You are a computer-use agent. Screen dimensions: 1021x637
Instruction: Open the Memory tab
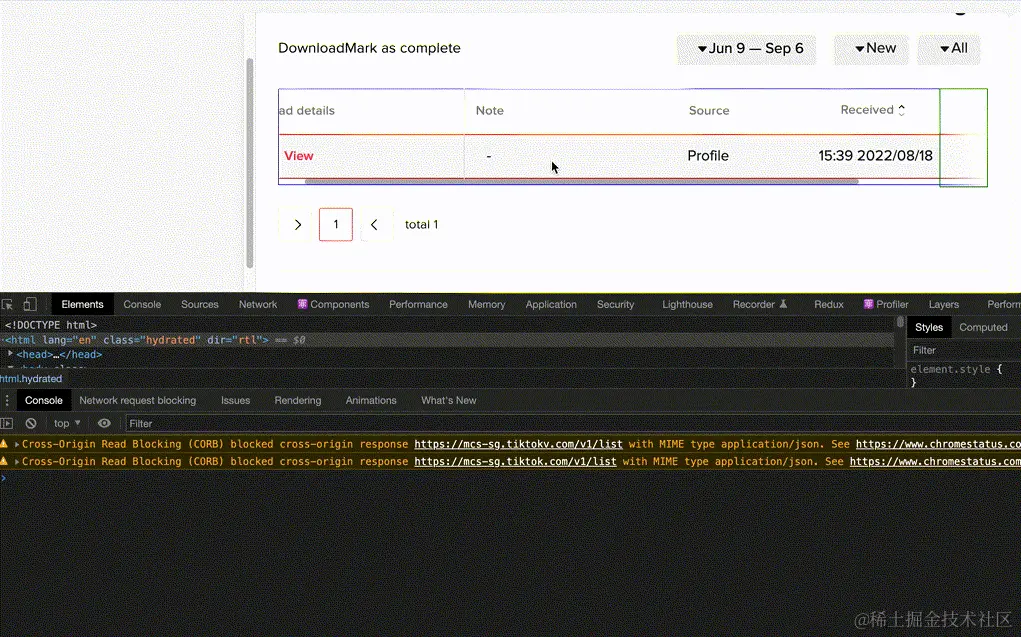(x=486, y=304)
